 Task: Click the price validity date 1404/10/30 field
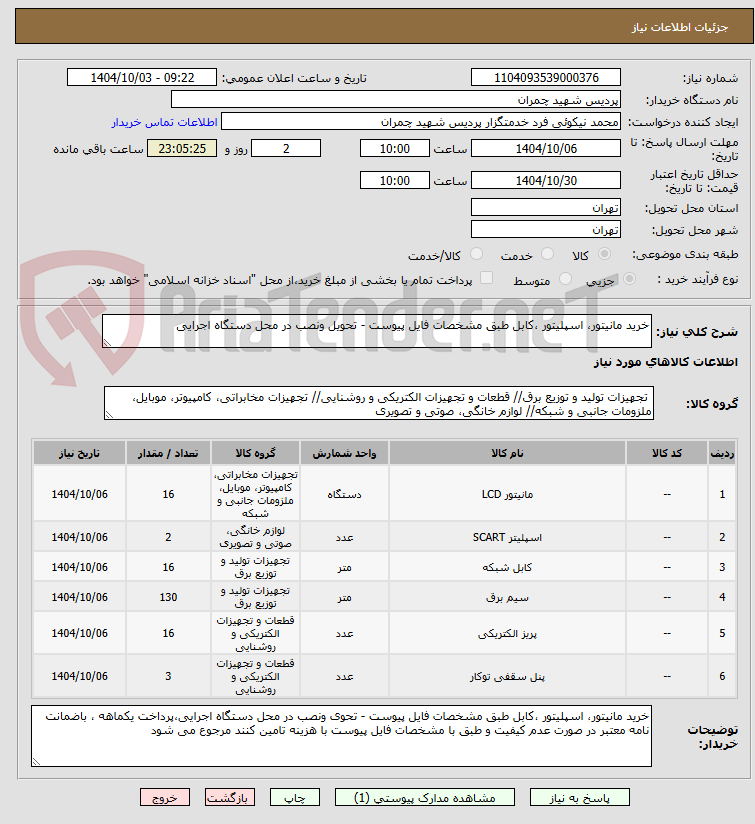point(546,180)
